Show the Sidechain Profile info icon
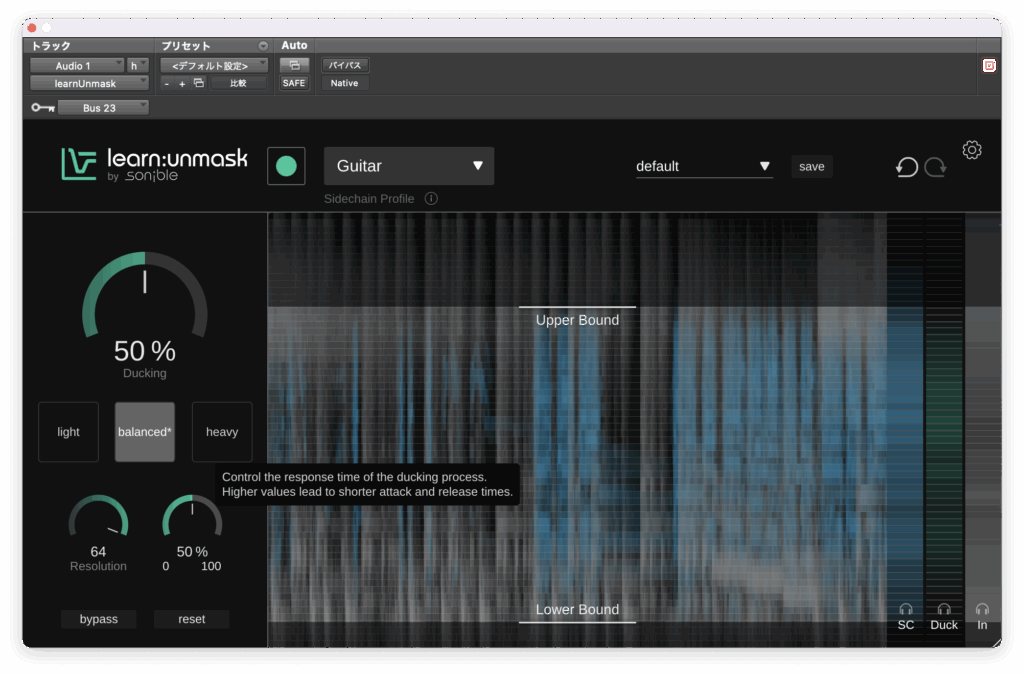Image resolution: width=1024 pixels, height=674 pixels. [x=431, y=199]
